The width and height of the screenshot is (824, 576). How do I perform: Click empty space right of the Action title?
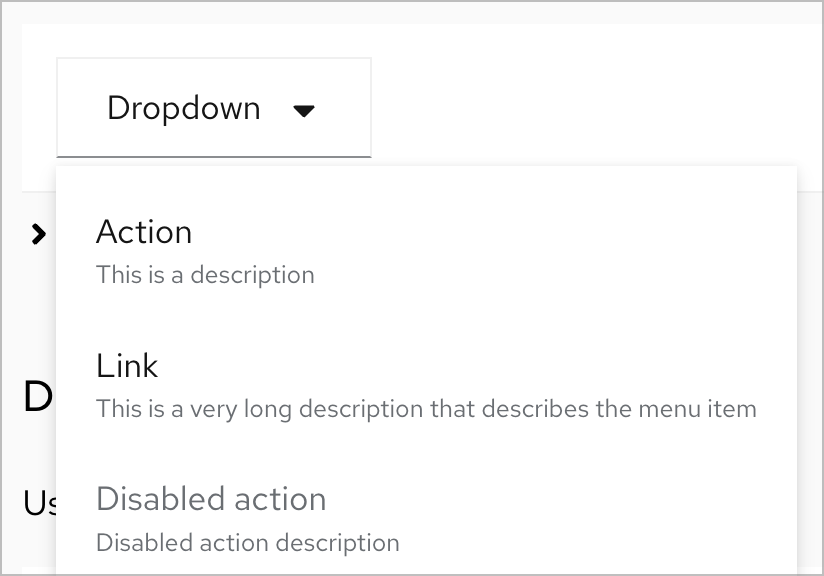tap(500, 232)
